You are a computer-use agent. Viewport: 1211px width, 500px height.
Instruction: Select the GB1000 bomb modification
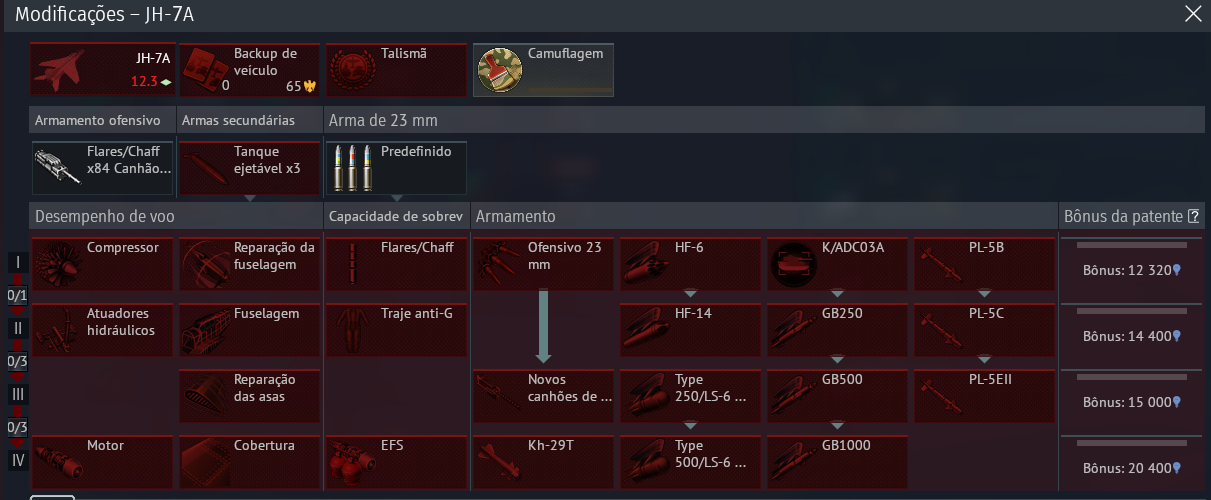pos(838,461)
